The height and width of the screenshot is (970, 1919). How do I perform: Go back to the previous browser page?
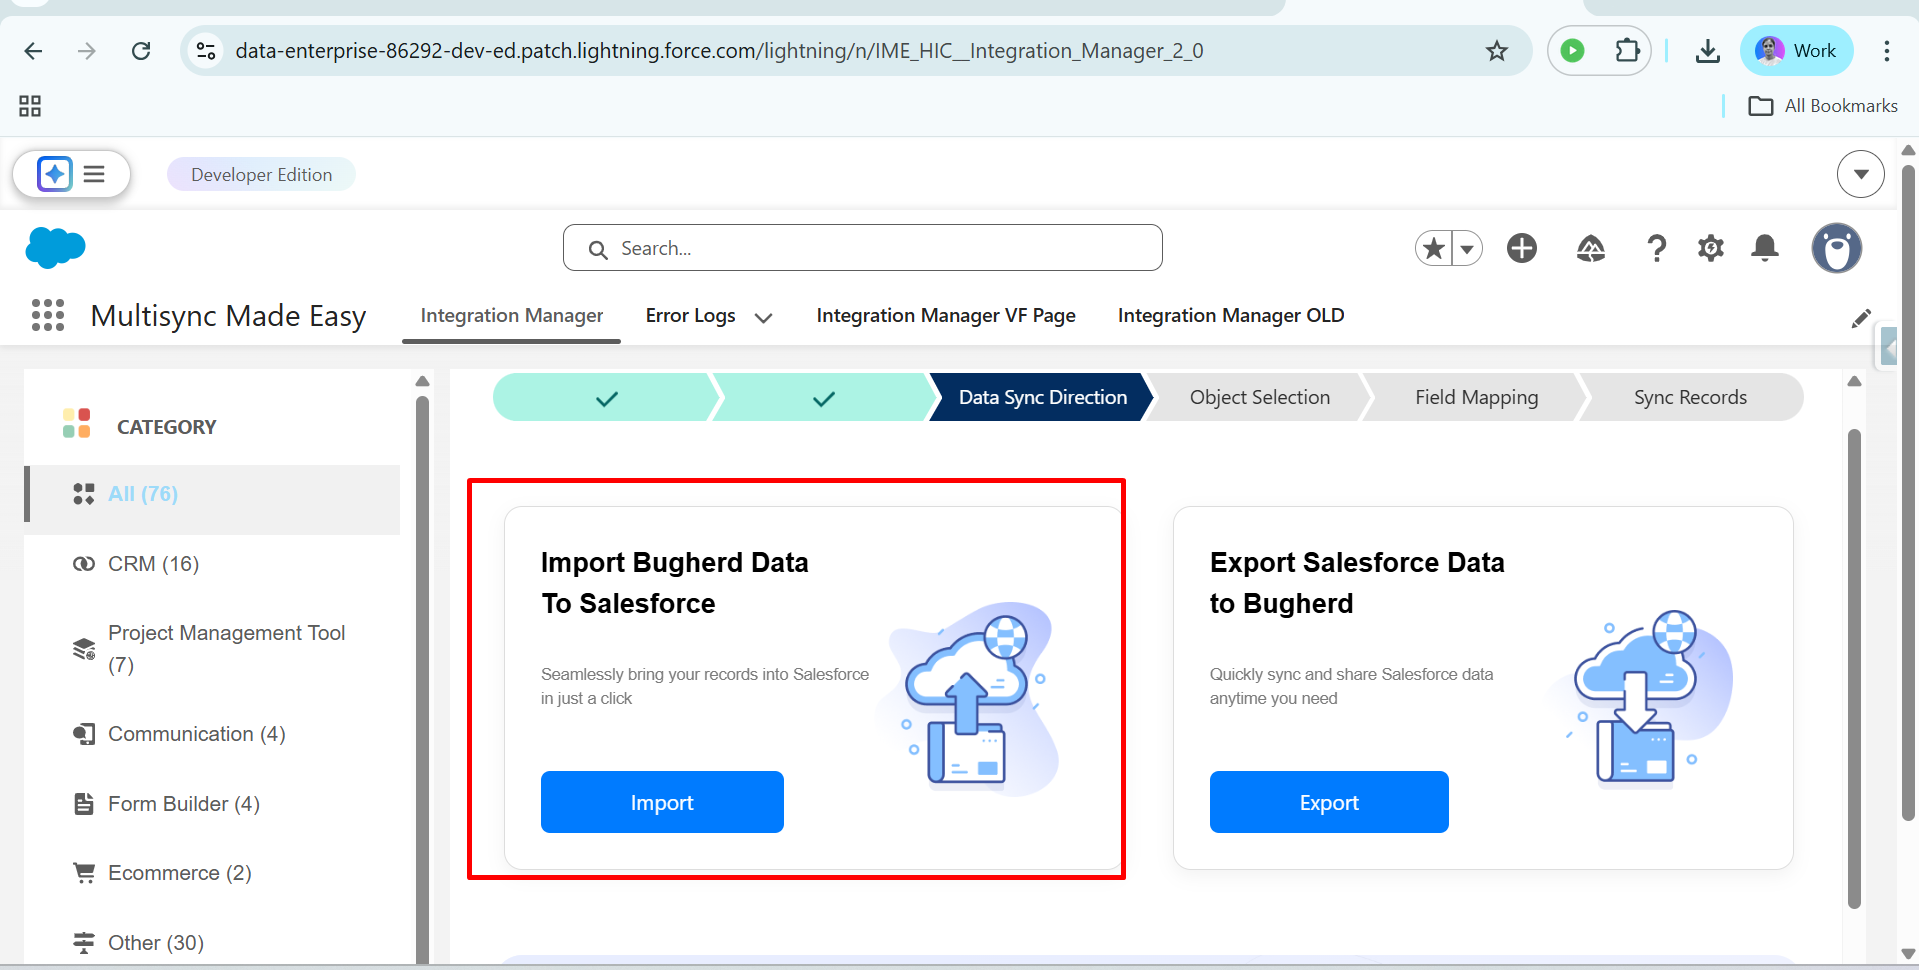point(33,51)
